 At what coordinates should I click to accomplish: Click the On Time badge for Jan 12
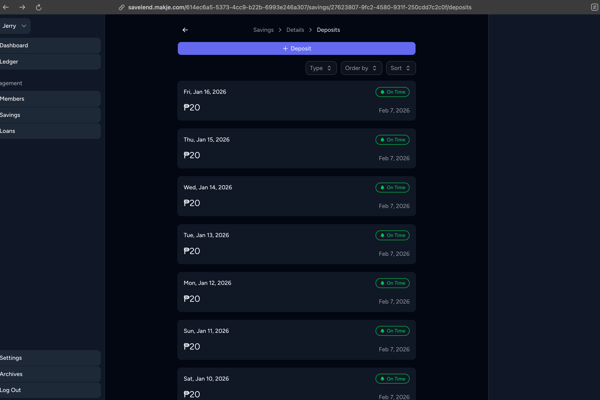(x=392, y=283)
